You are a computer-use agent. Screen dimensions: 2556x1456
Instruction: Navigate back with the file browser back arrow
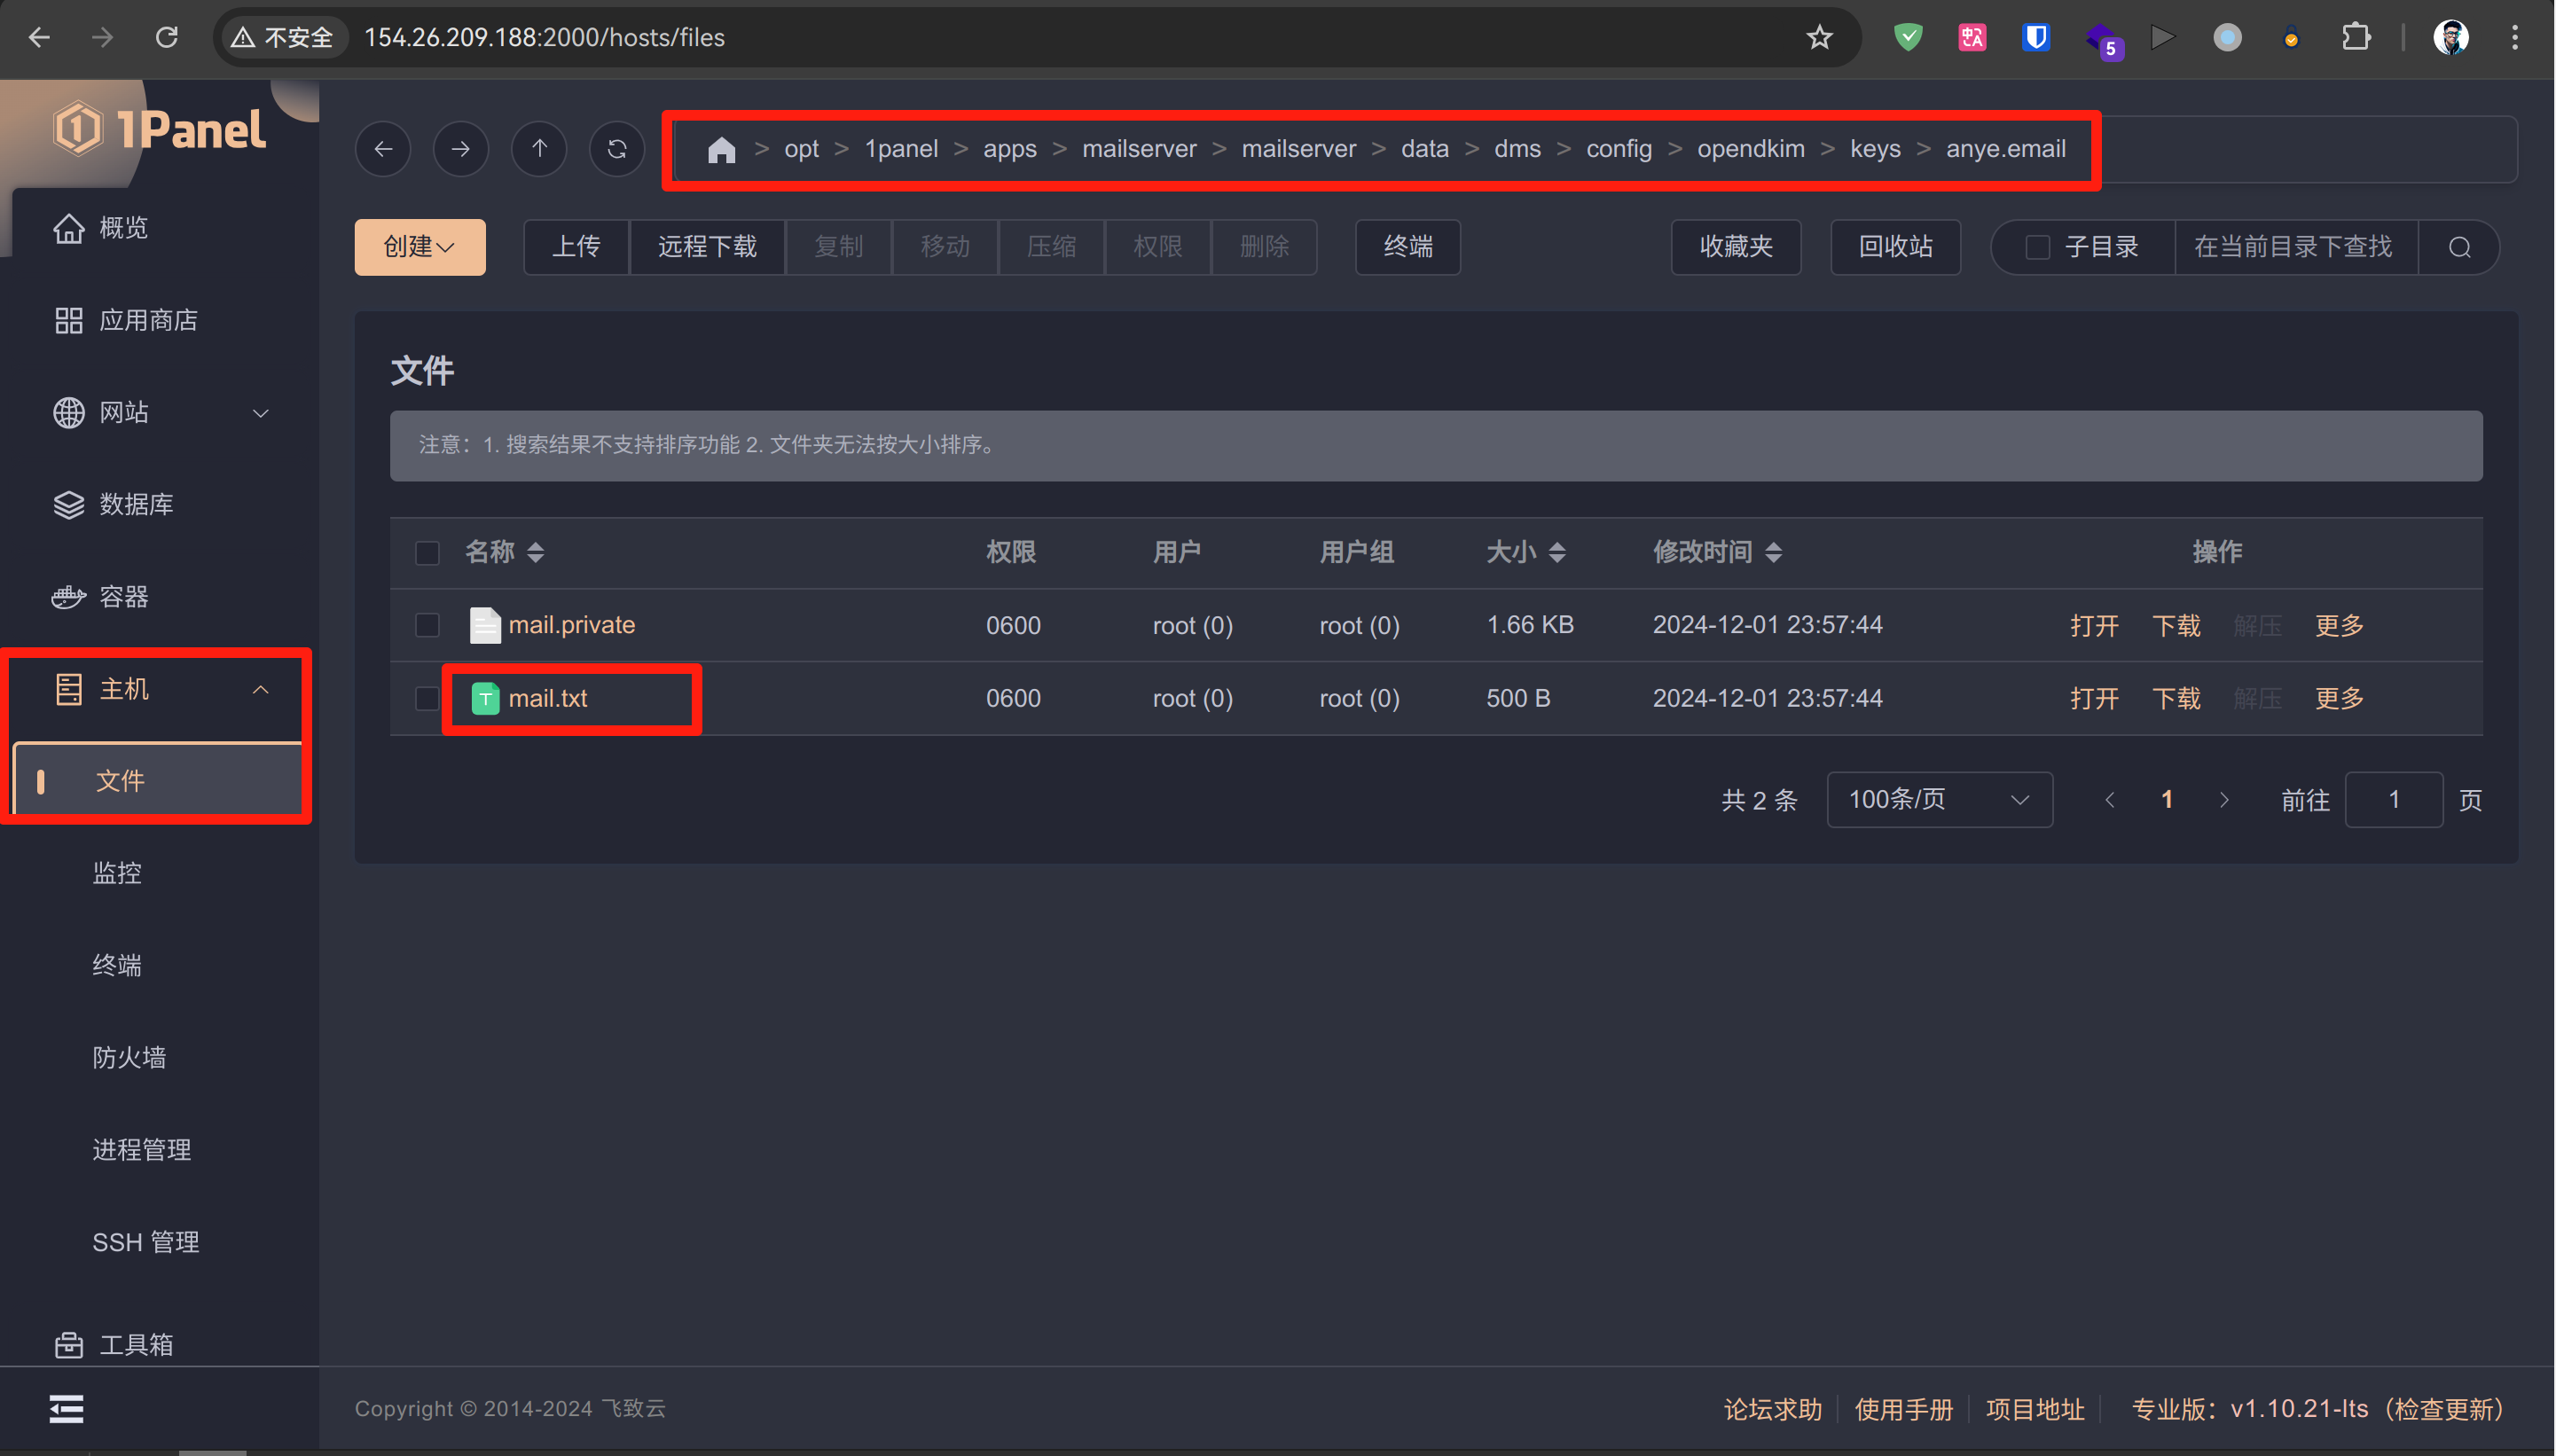tap(383, 149)
